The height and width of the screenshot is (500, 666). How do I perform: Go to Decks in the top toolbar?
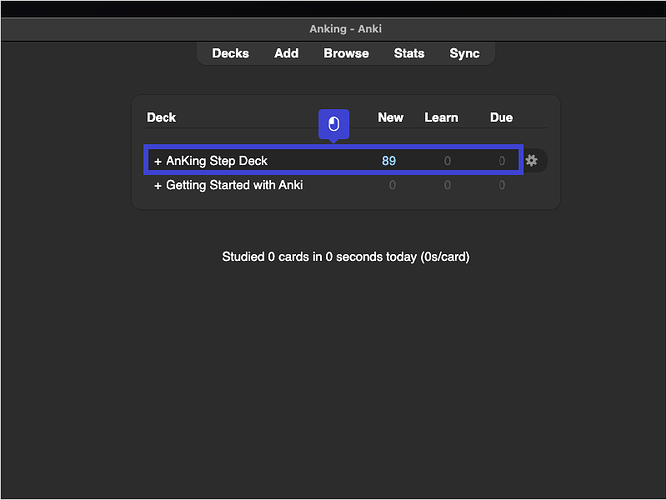230,53
